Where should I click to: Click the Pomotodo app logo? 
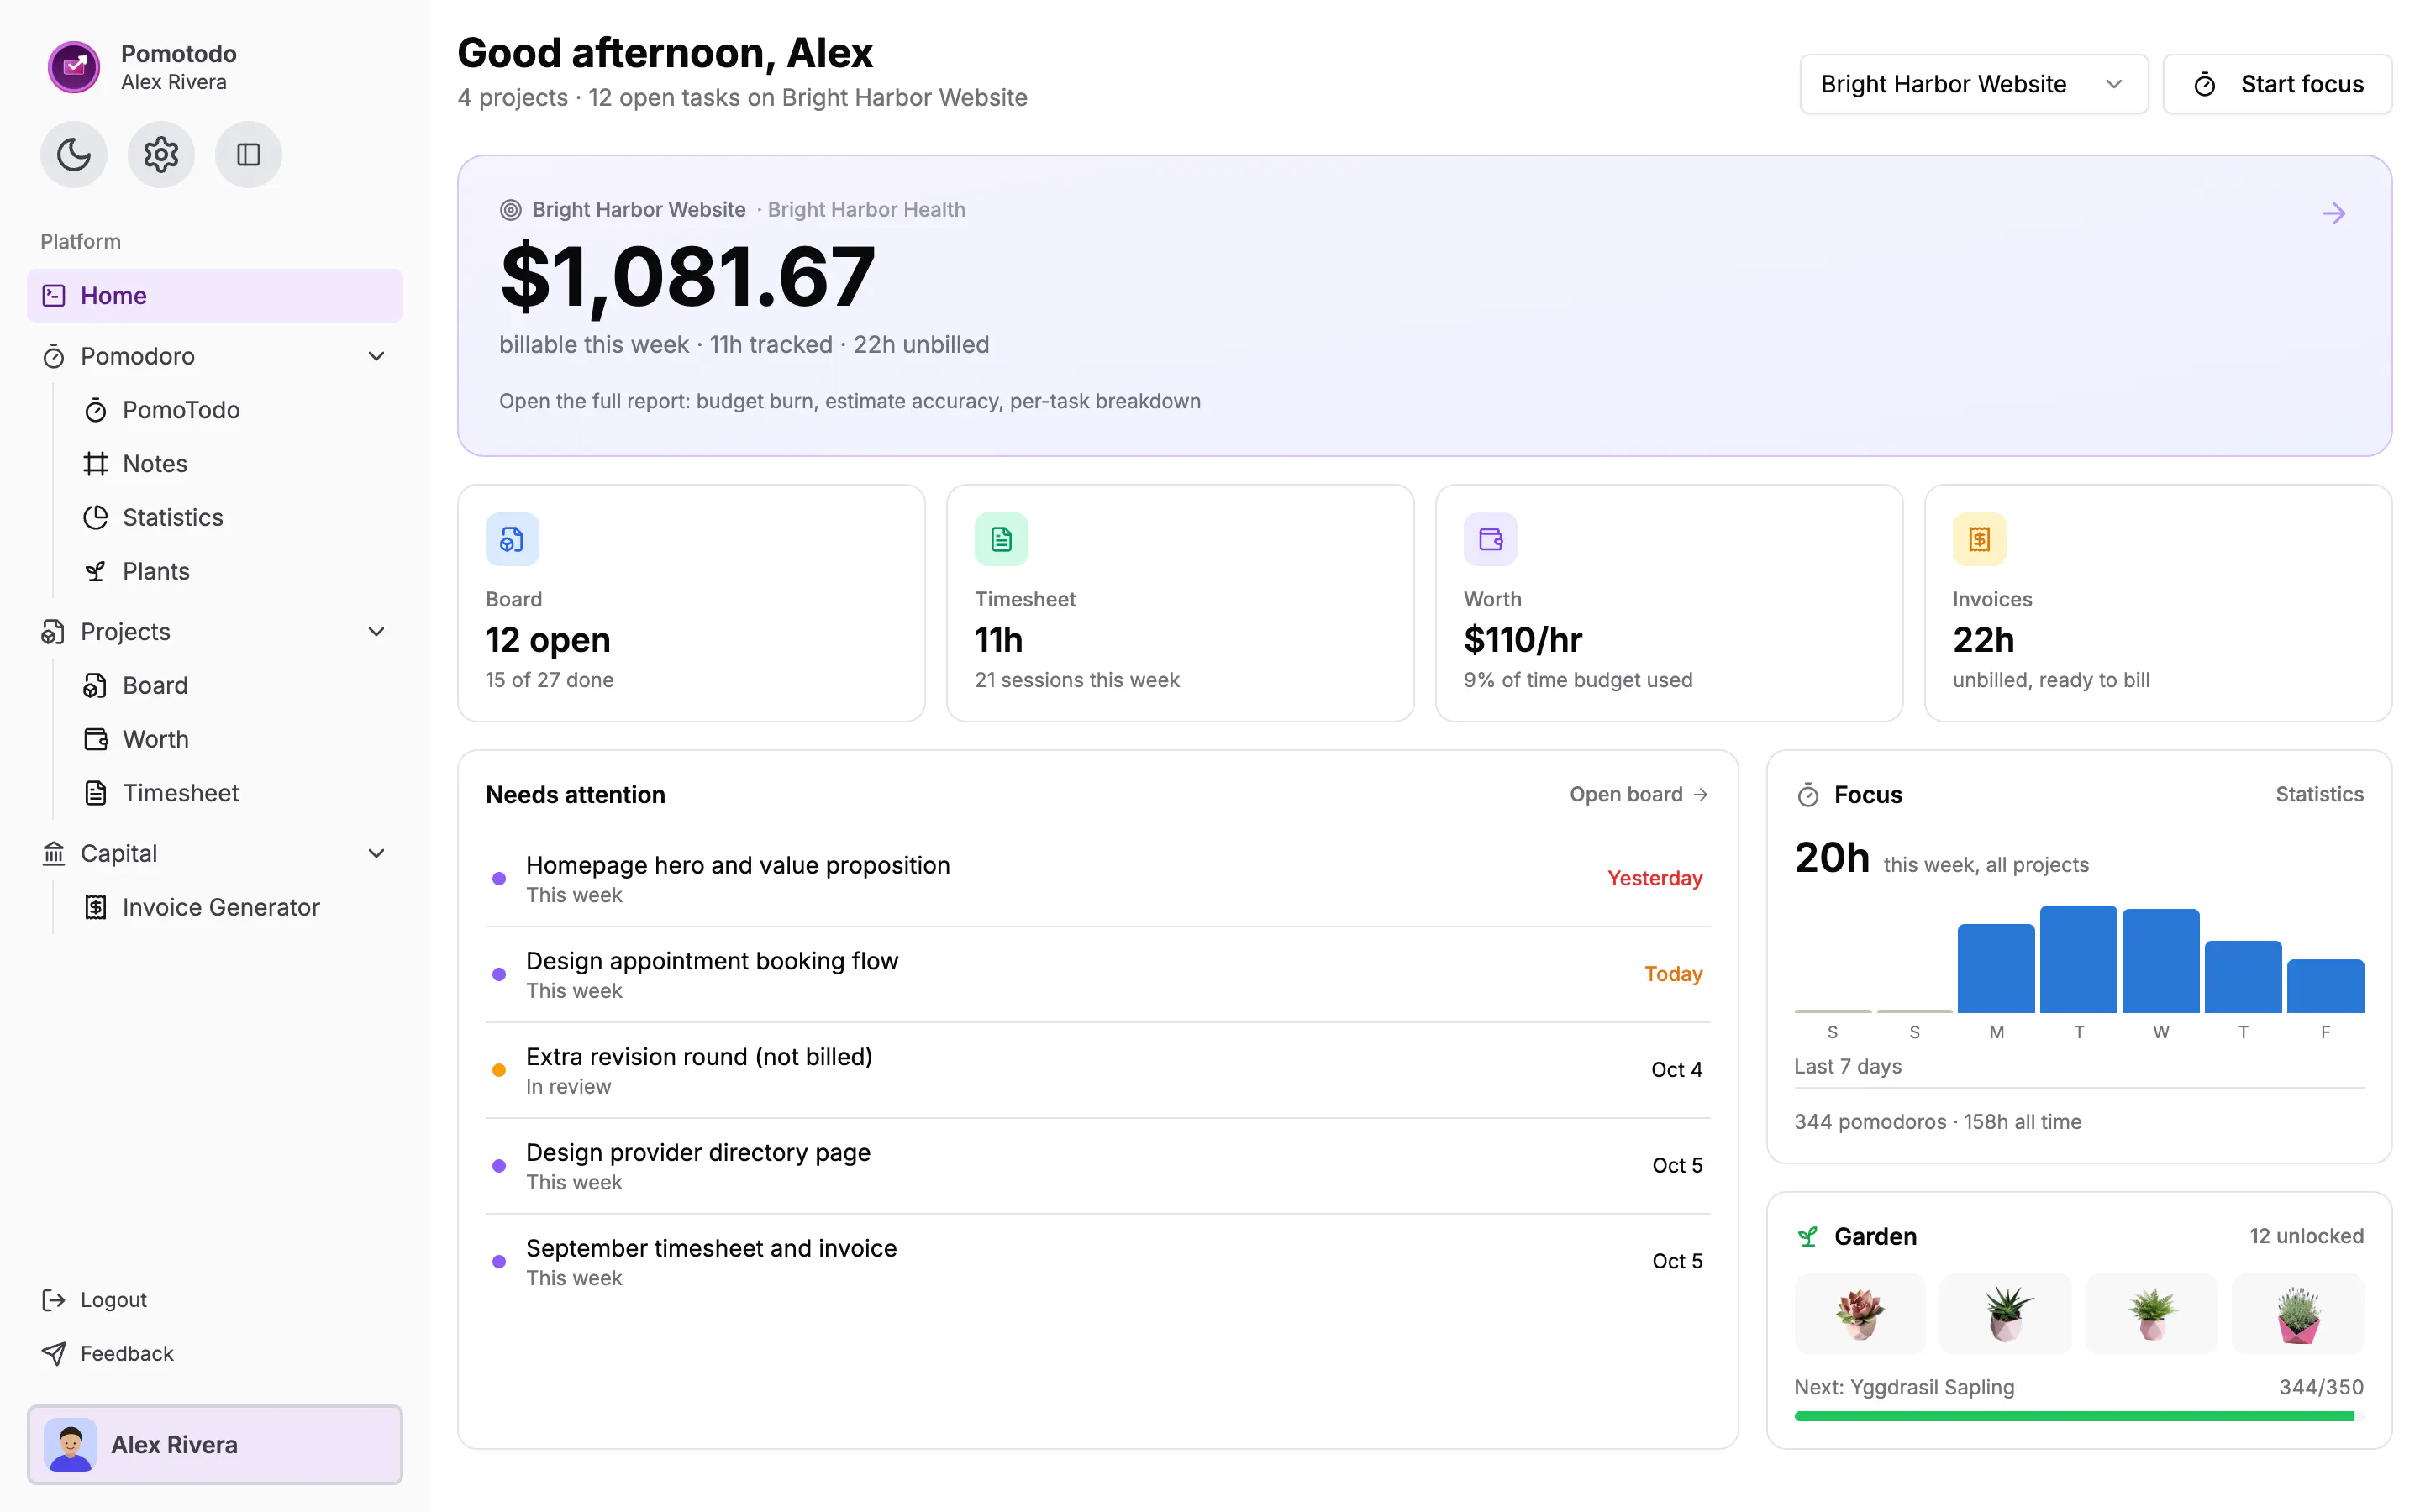pos(74,67)
